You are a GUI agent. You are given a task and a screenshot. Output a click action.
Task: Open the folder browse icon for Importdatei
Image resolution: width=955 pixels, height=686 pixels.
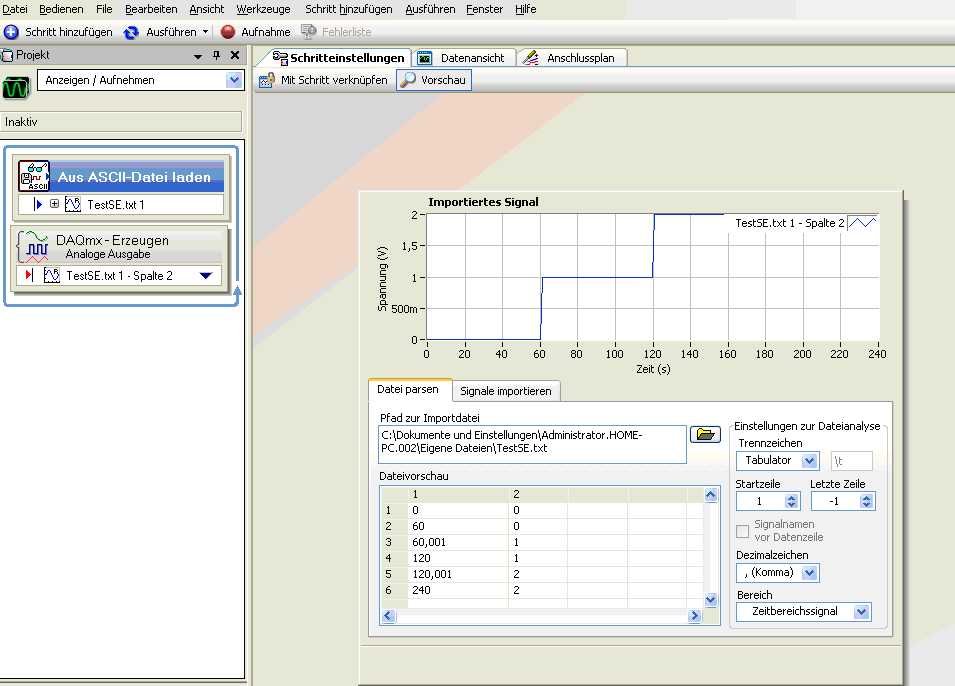point(706,434)
